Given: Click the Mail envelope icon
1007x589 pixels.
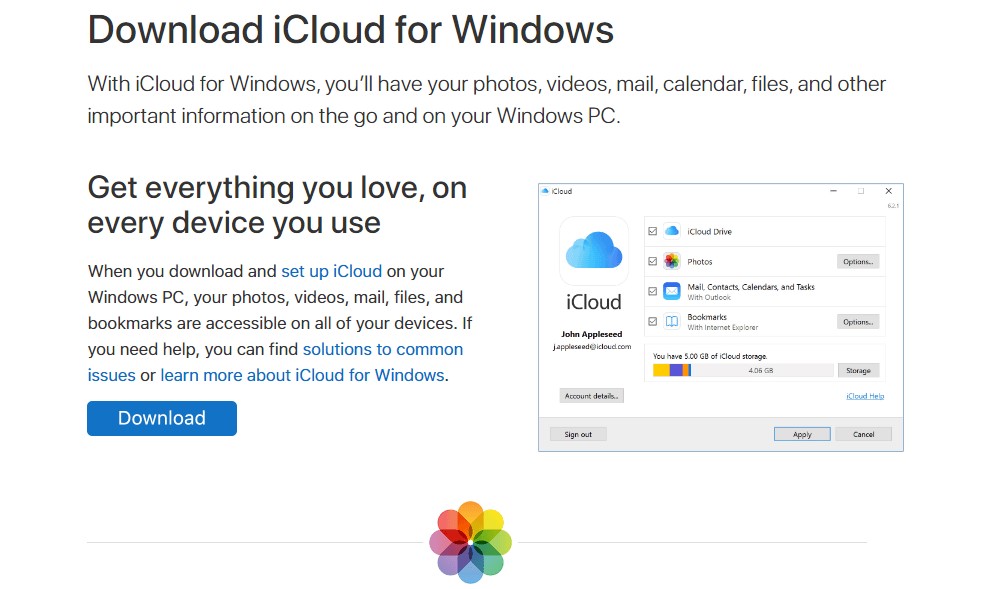Looking at the screenshot, I should 672,291.
